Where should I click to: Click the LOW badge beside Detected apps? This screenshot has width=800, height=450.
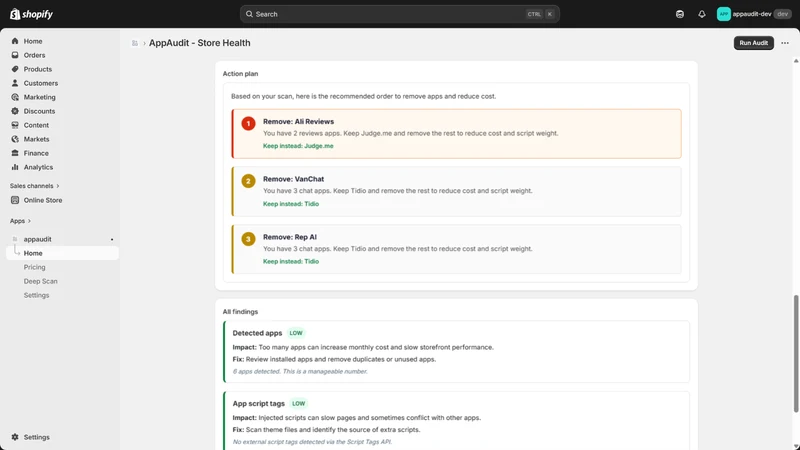(296, 333)
